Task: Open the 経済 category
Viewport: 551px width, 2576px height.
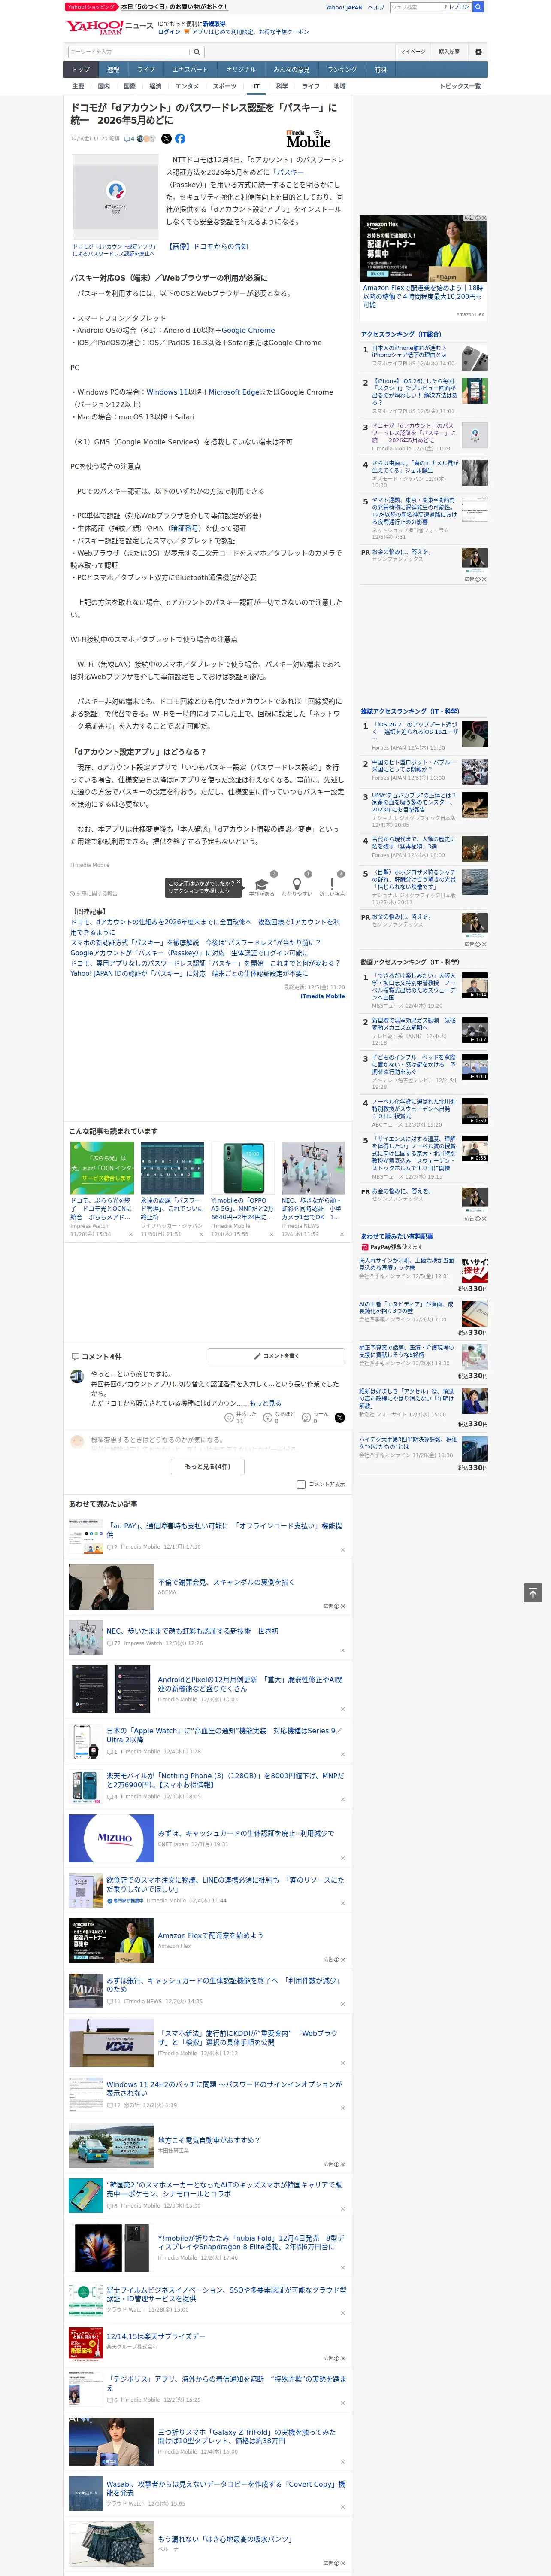Action: click(x=155, y=86)
